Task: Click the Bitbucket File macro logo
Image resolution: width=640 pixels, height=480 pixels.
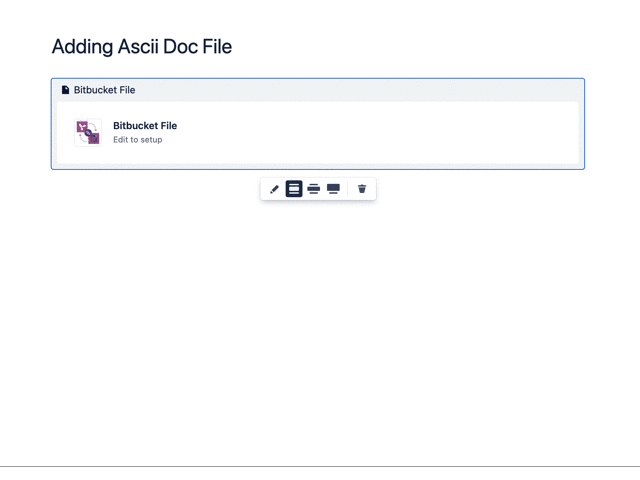Action: tap(88, 132)
